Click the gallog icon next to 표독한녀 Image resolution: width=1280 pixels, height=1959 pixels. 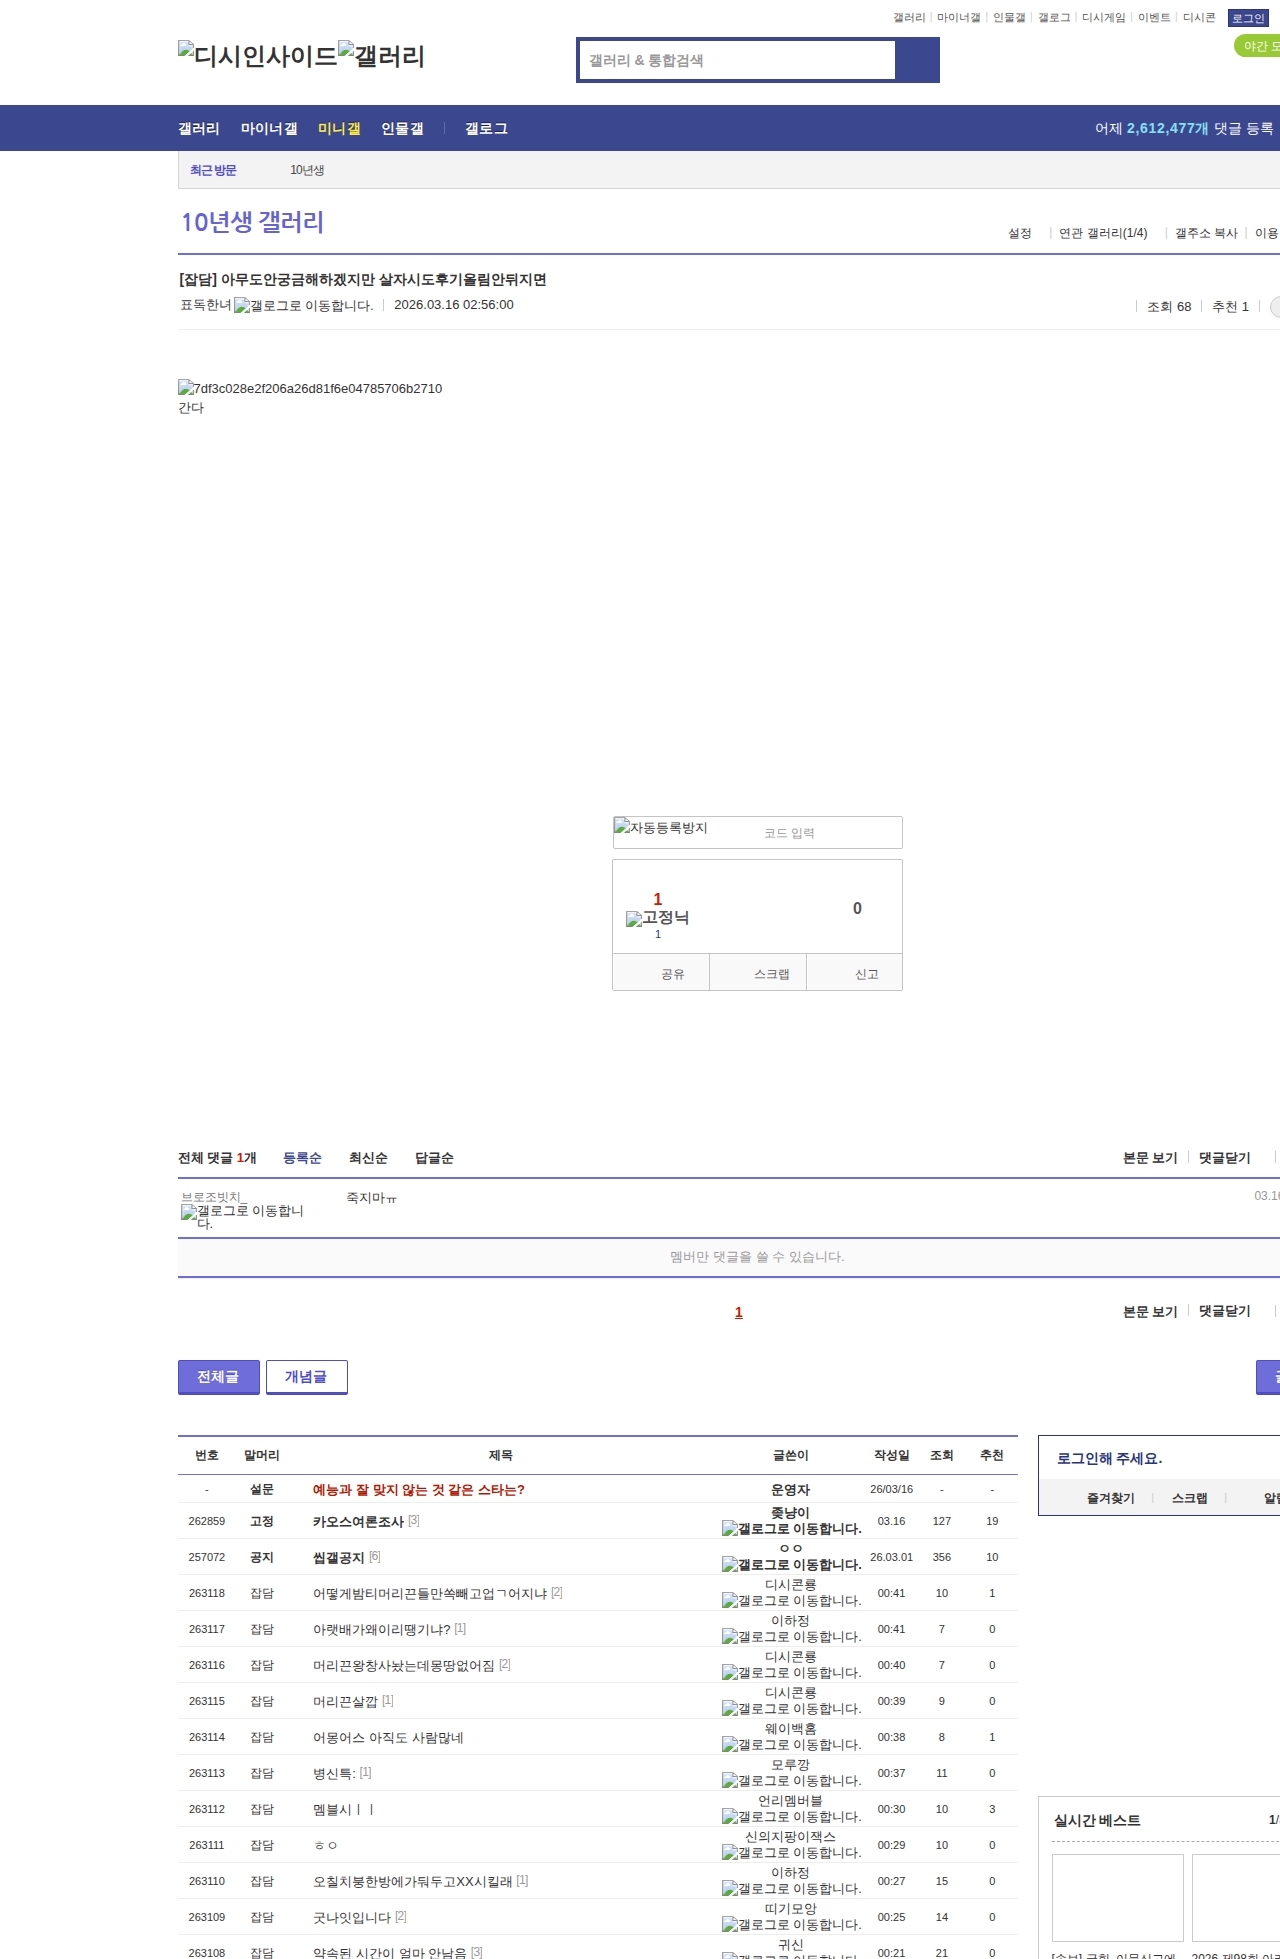(x=302, y=306)
